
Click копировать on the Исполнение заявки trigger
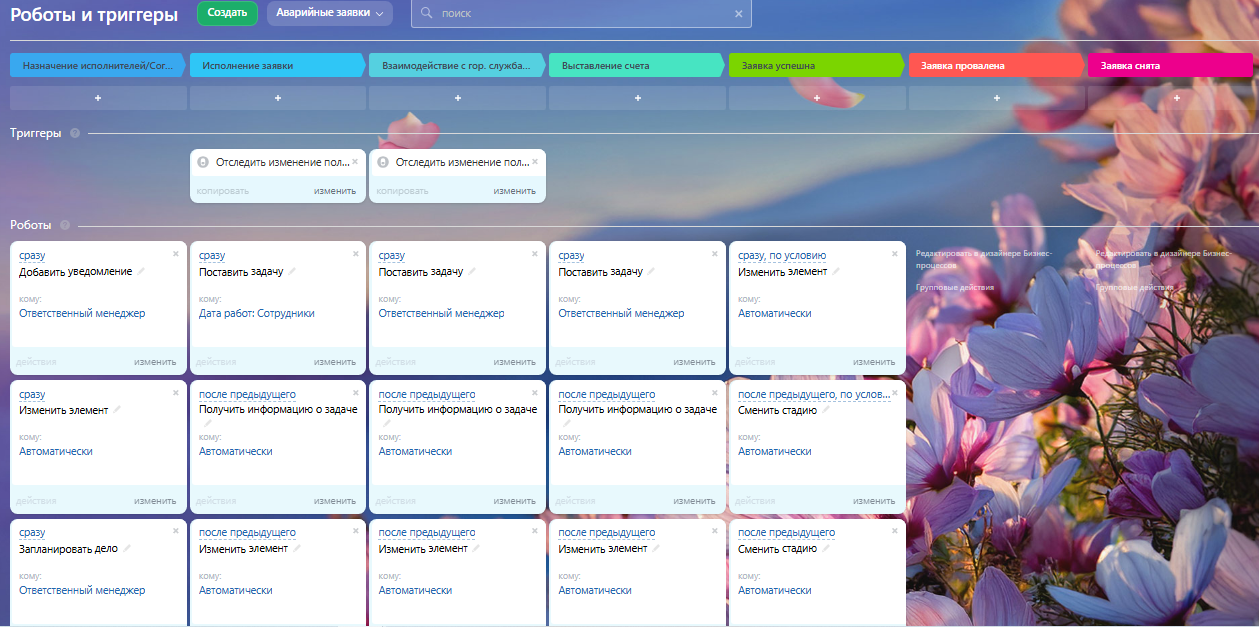click(x=223, y=191)
